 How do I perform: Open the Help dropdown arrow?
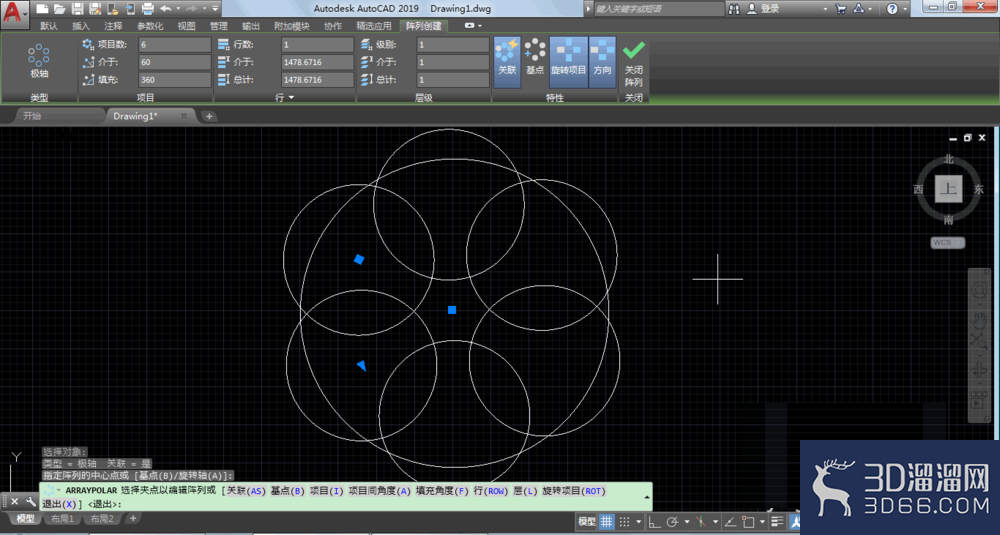click(905, 9)
